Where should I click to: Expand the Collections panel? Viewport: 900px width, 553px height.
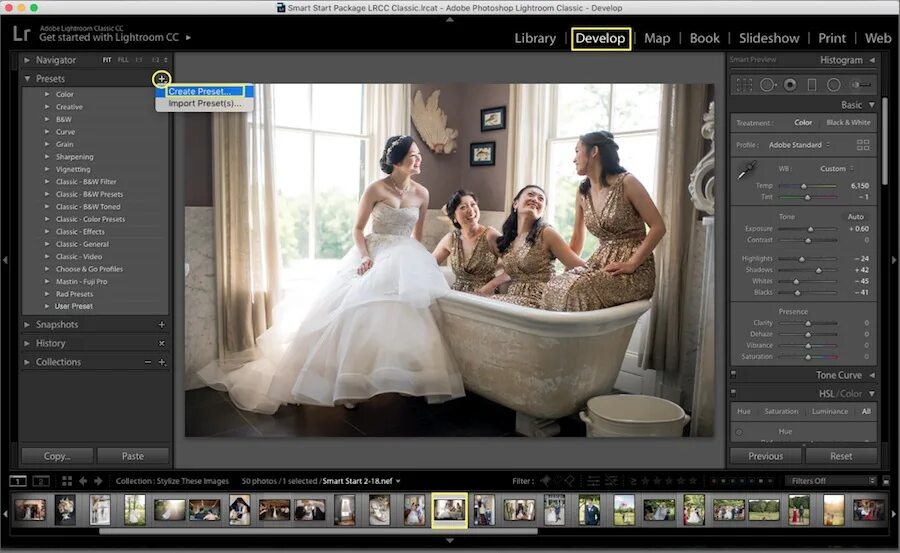coord(27,362)
